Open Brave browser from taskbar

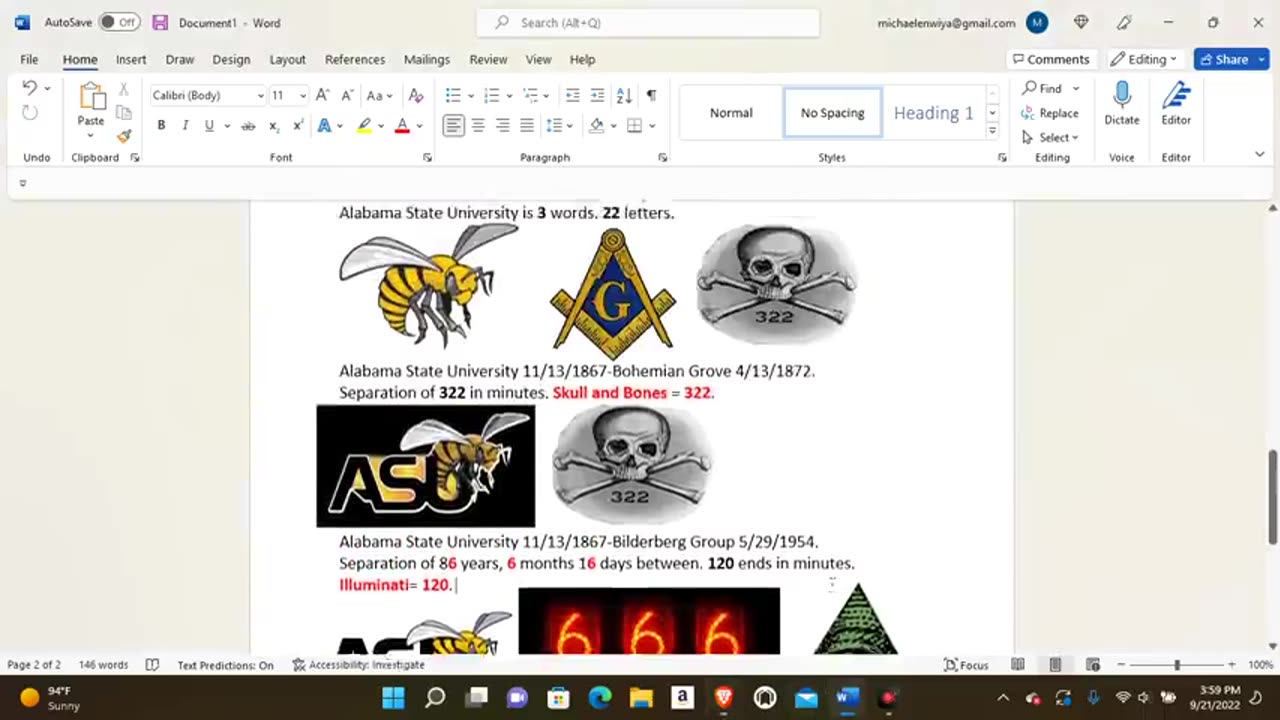tap(723, 697)
